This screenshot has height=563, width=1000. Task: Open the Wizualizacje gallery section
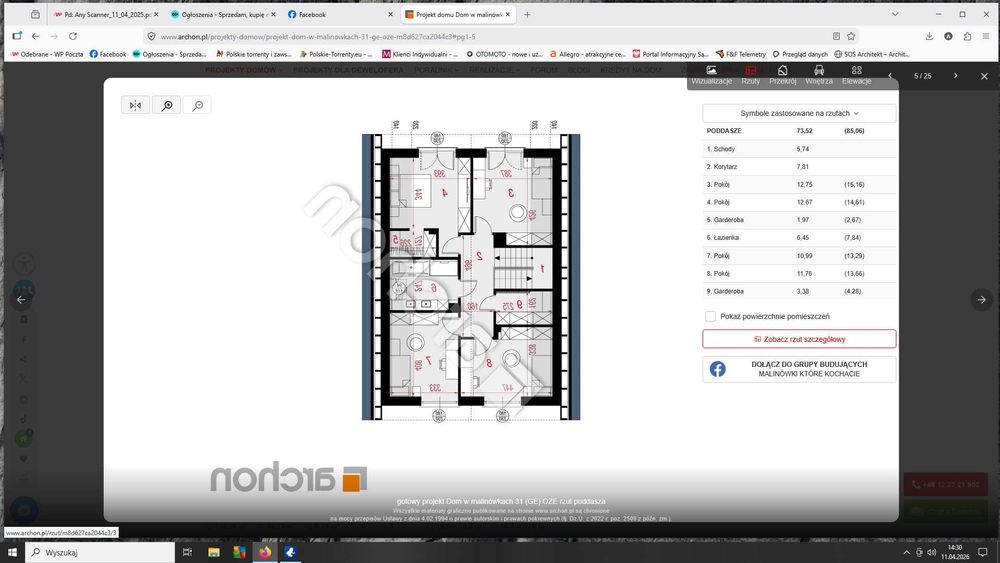(712, 75)
